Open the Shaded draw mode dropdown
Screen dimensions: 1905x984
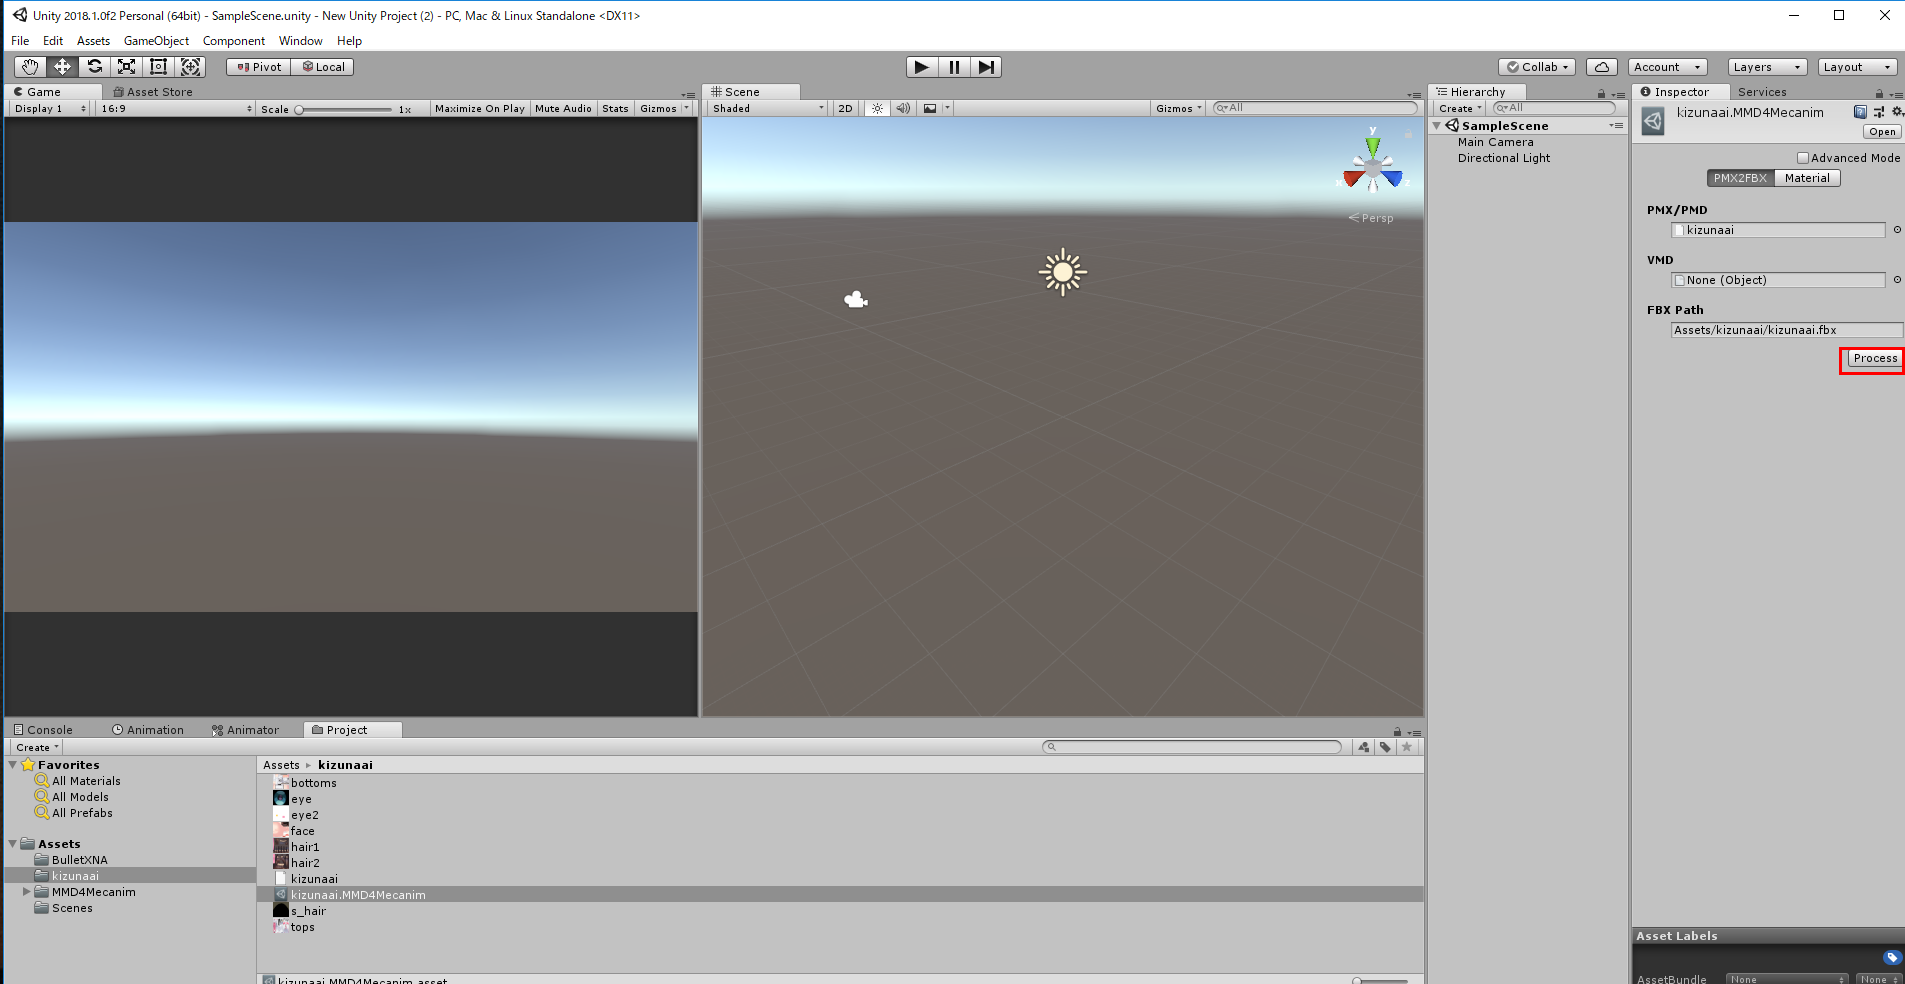[768, 108]
